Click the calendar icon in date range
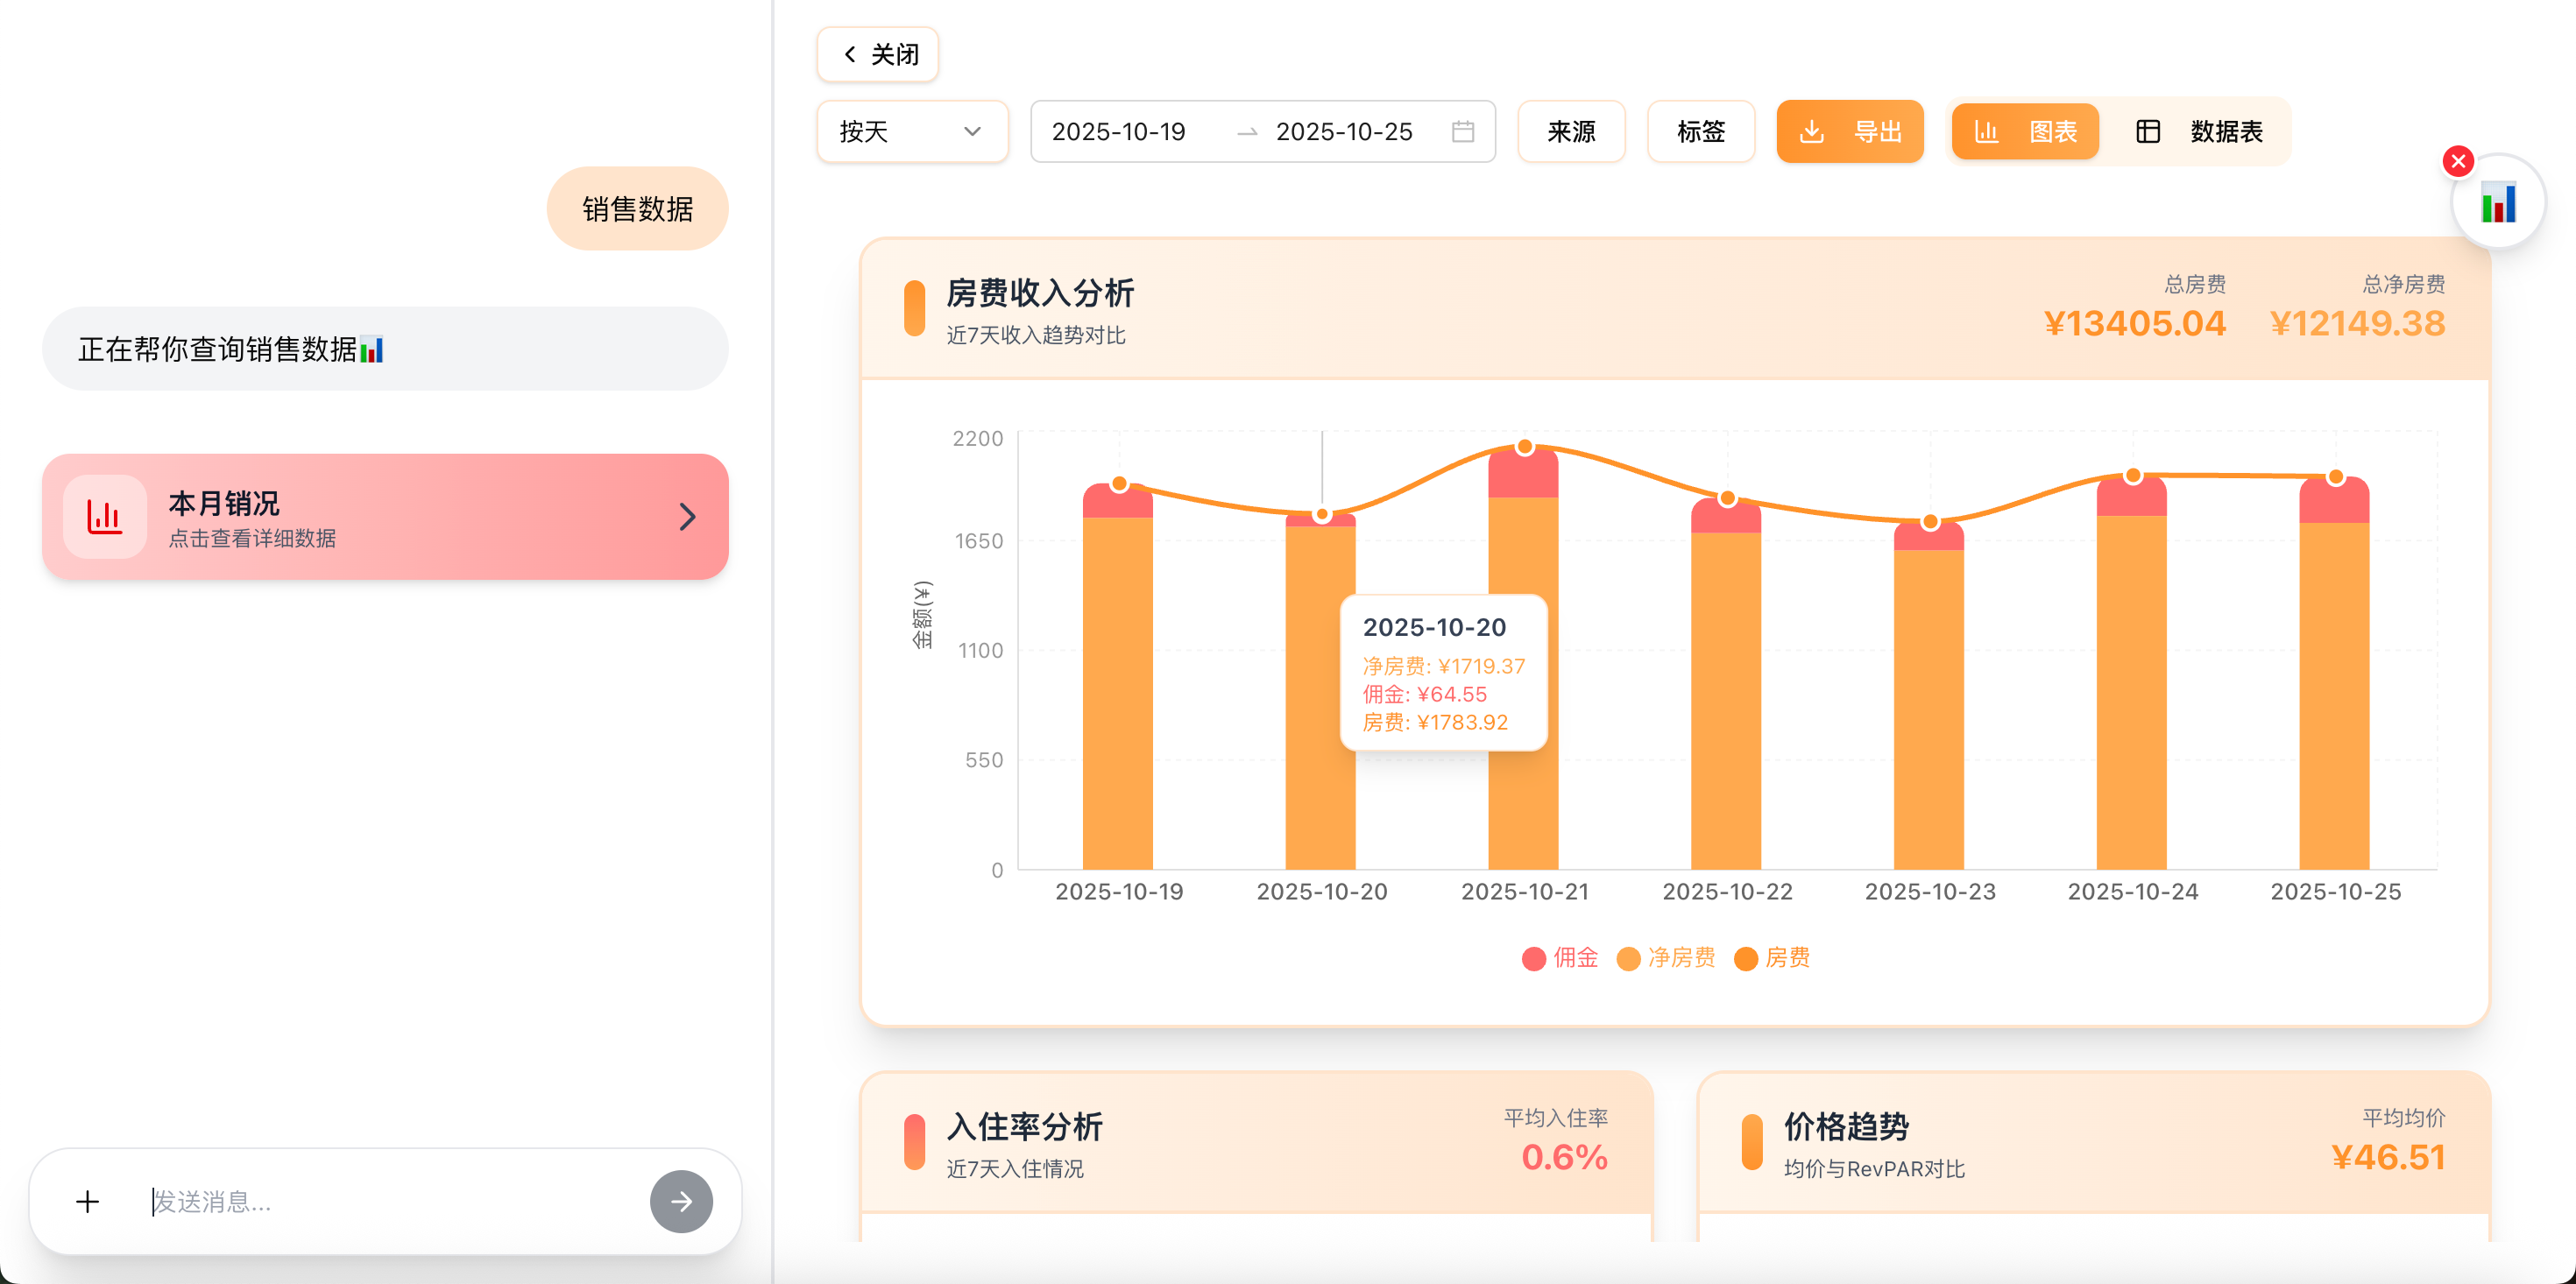Image resolution: width=2576 pixels, height=1284 pixels. (x=1462, y=131)
